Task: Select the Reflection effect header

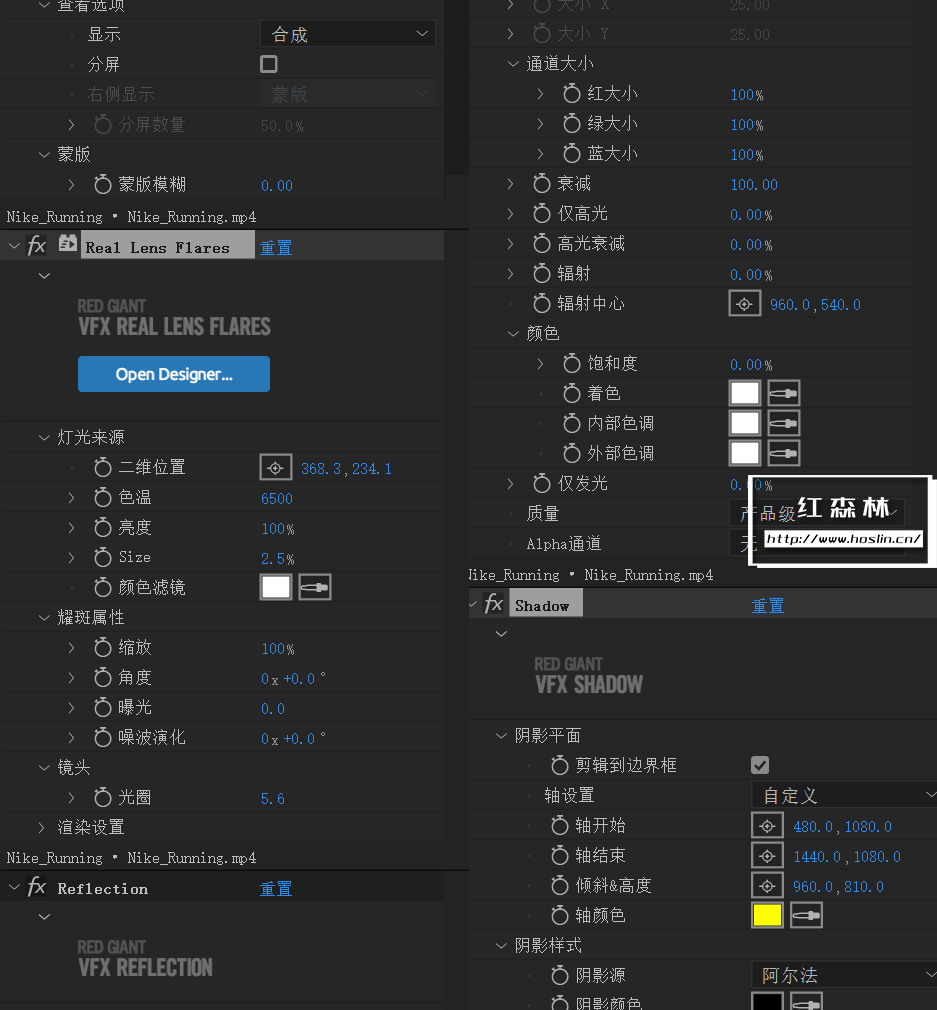Action: (102, 888)
